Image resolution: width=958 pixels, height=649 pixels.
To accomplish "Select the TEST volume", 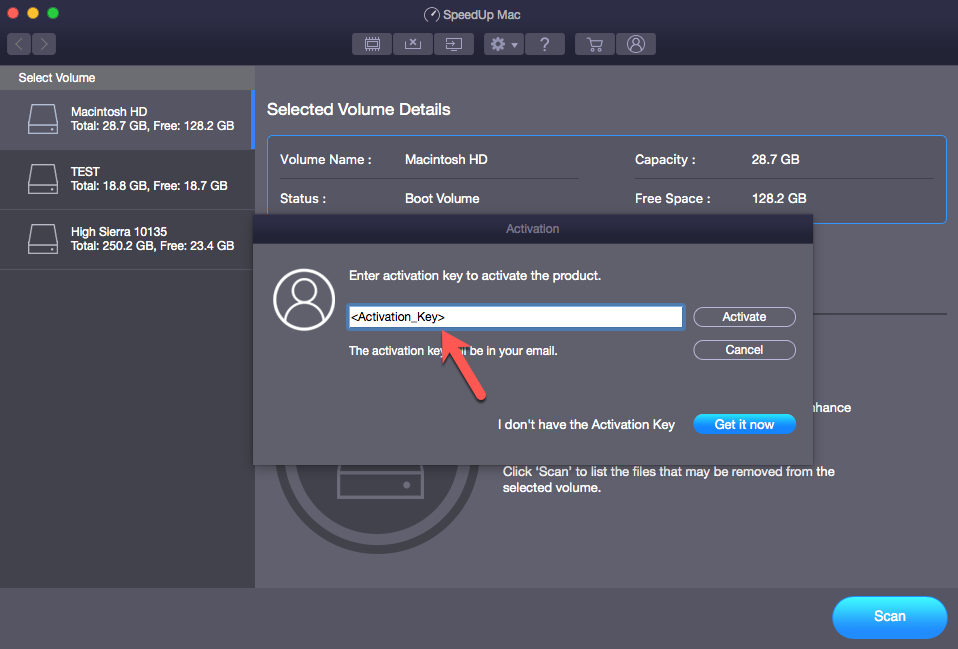I will (x=127, y=179).
